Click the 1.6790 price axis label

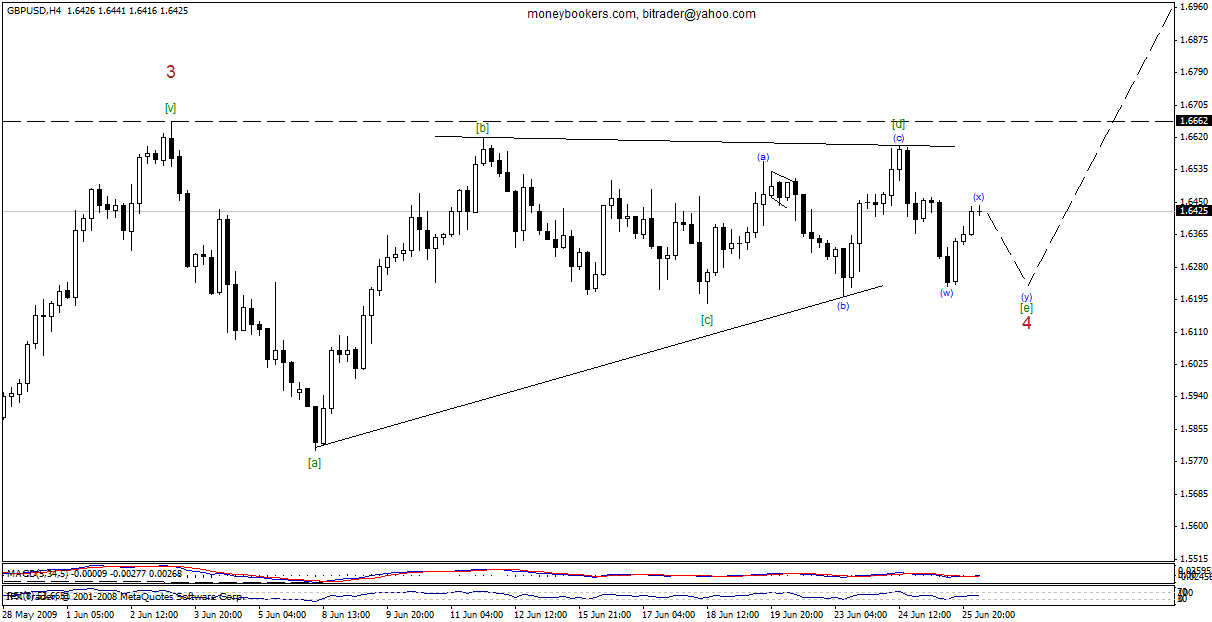coord(1195,72)
